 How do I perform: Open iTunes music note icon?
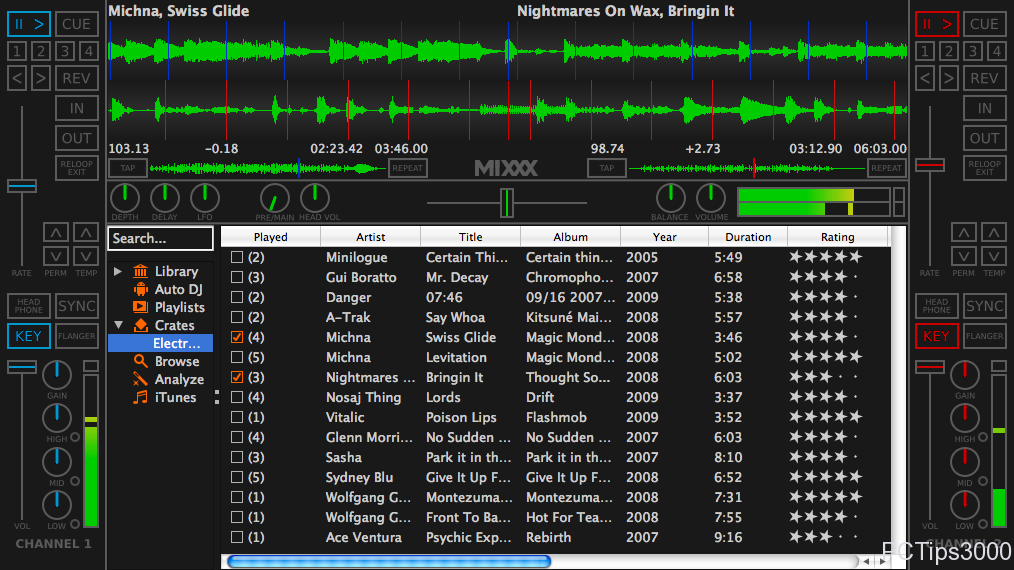140,397
